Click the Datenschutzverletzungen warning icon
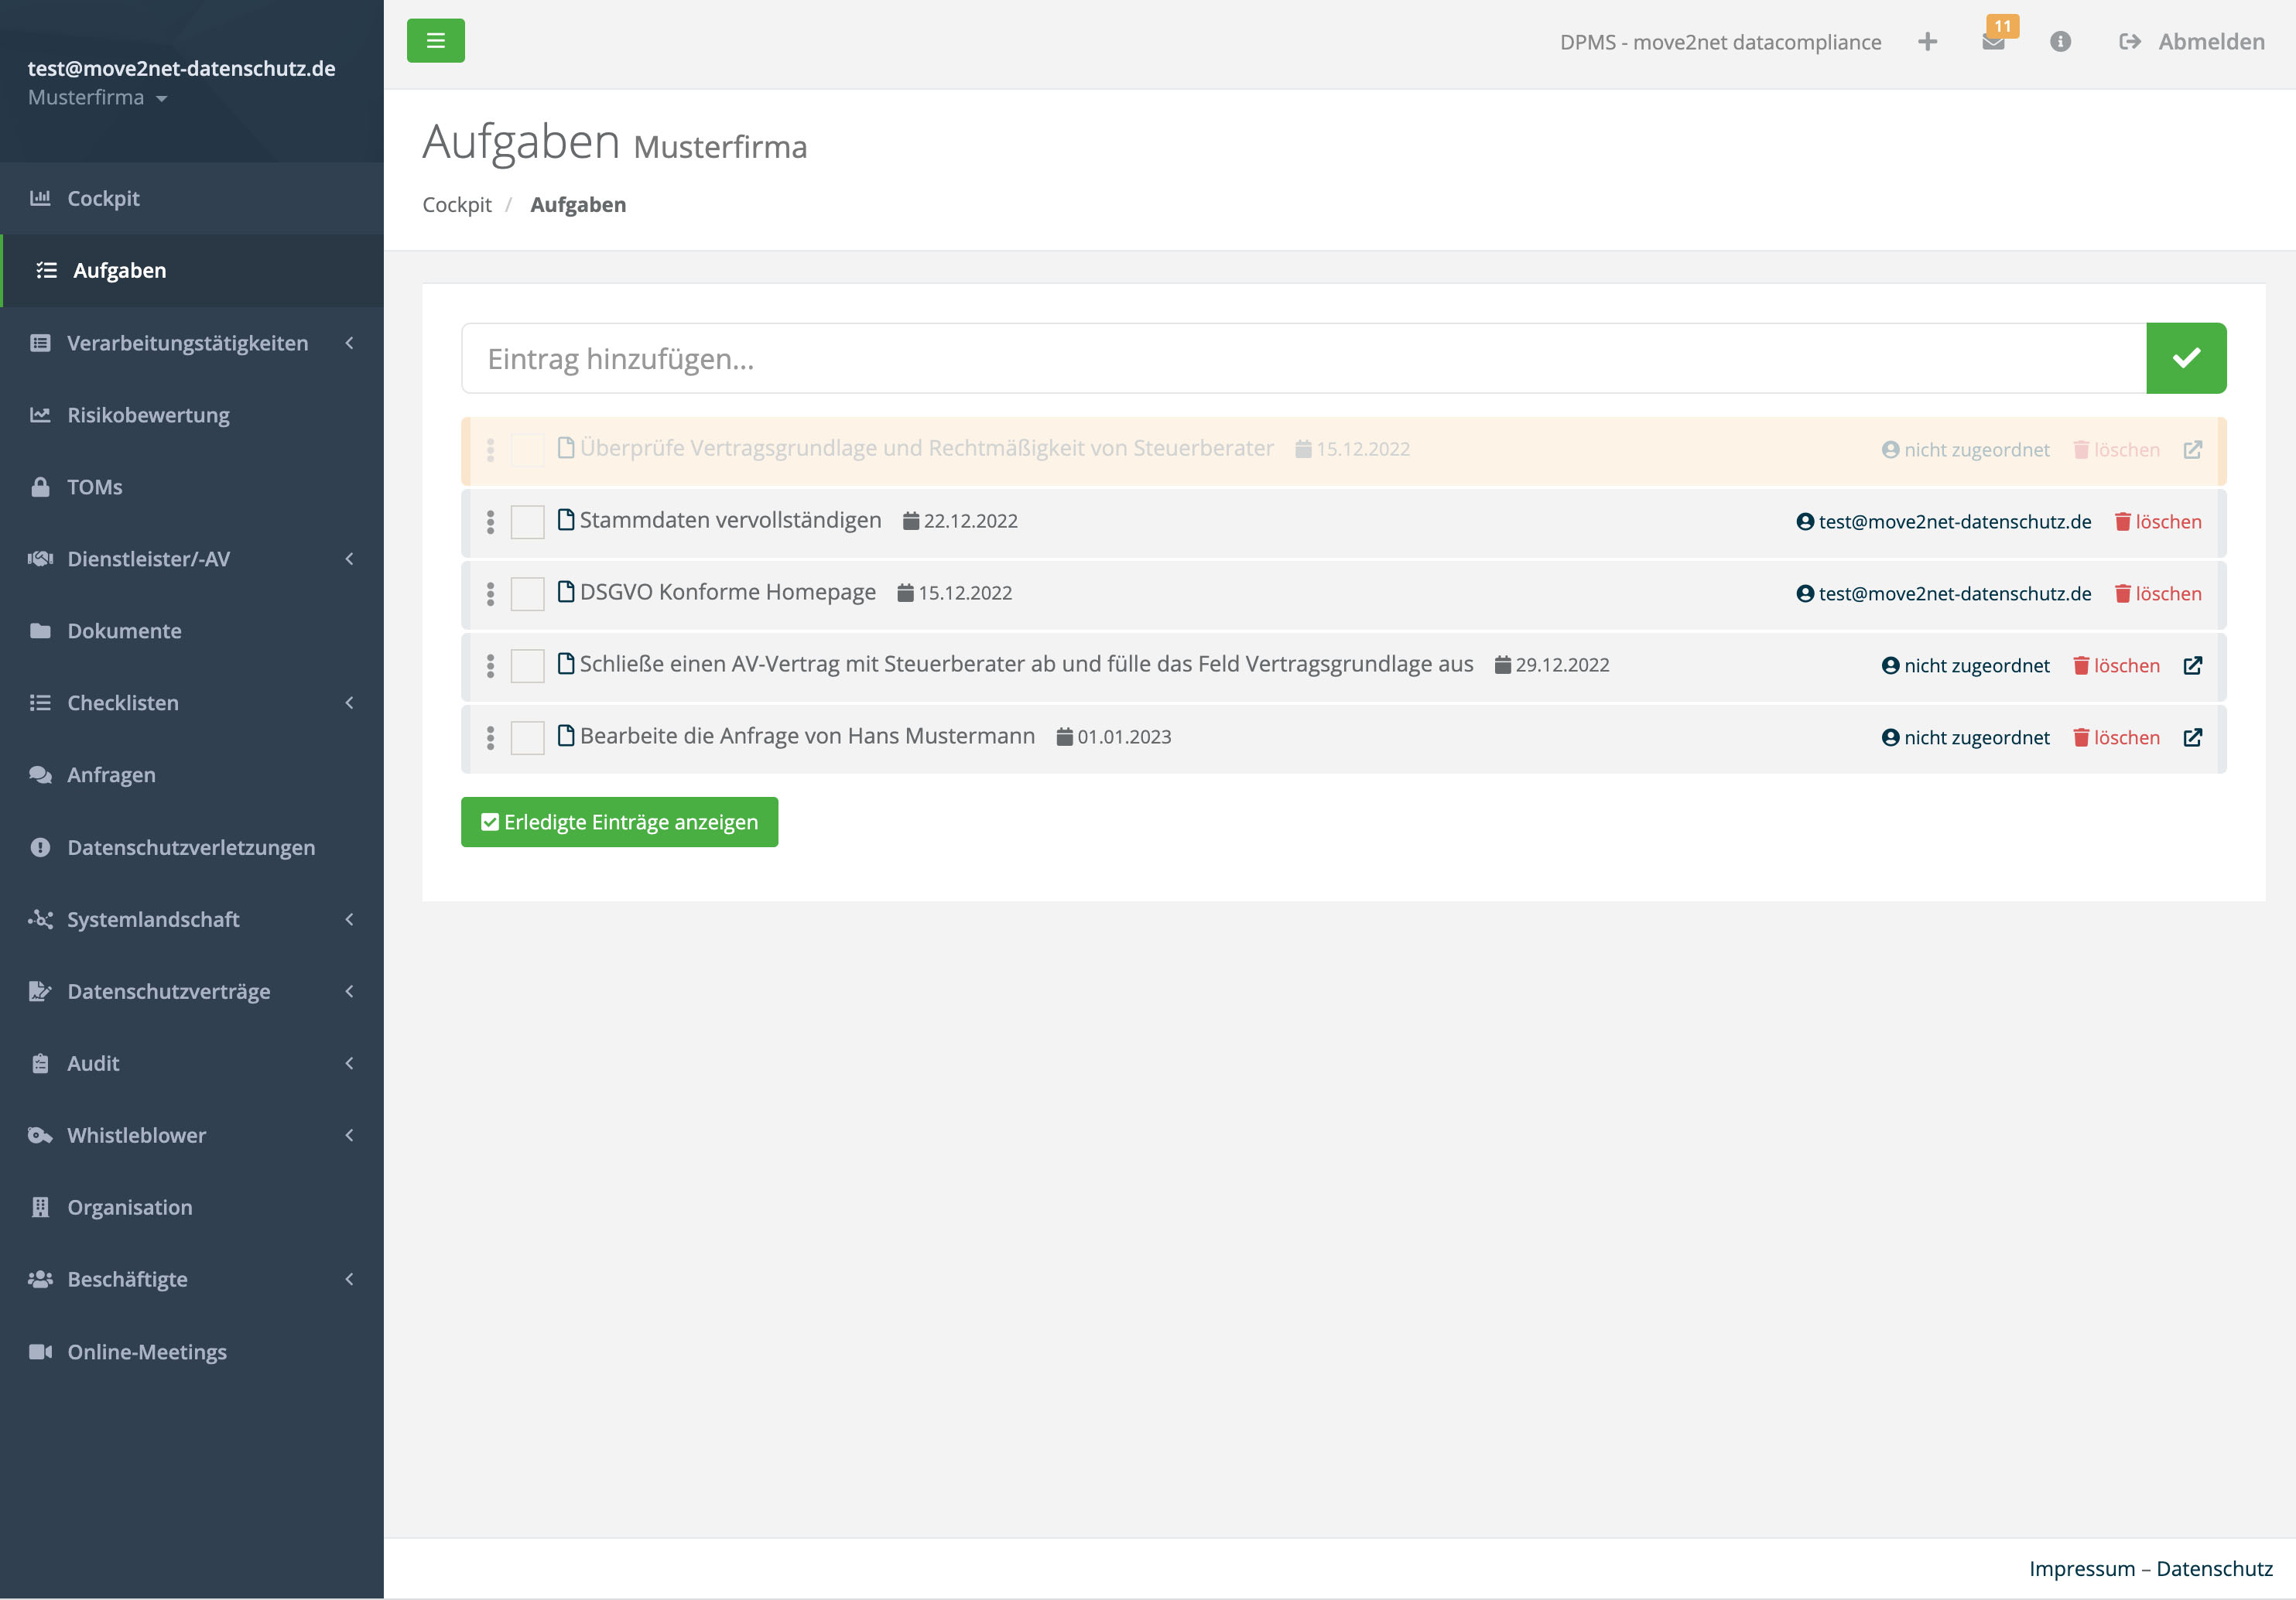The height and width of the screenshot is (1600, 2296). coord(40,848)
